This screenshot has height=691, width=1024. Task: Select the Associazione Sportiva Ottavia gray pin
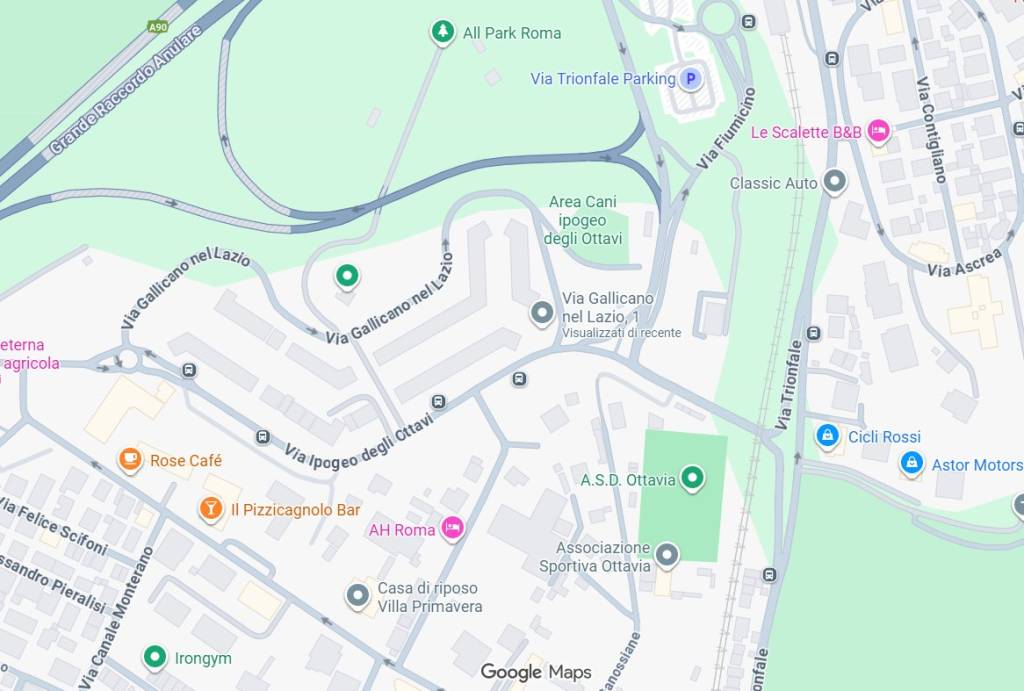(667, 554)
